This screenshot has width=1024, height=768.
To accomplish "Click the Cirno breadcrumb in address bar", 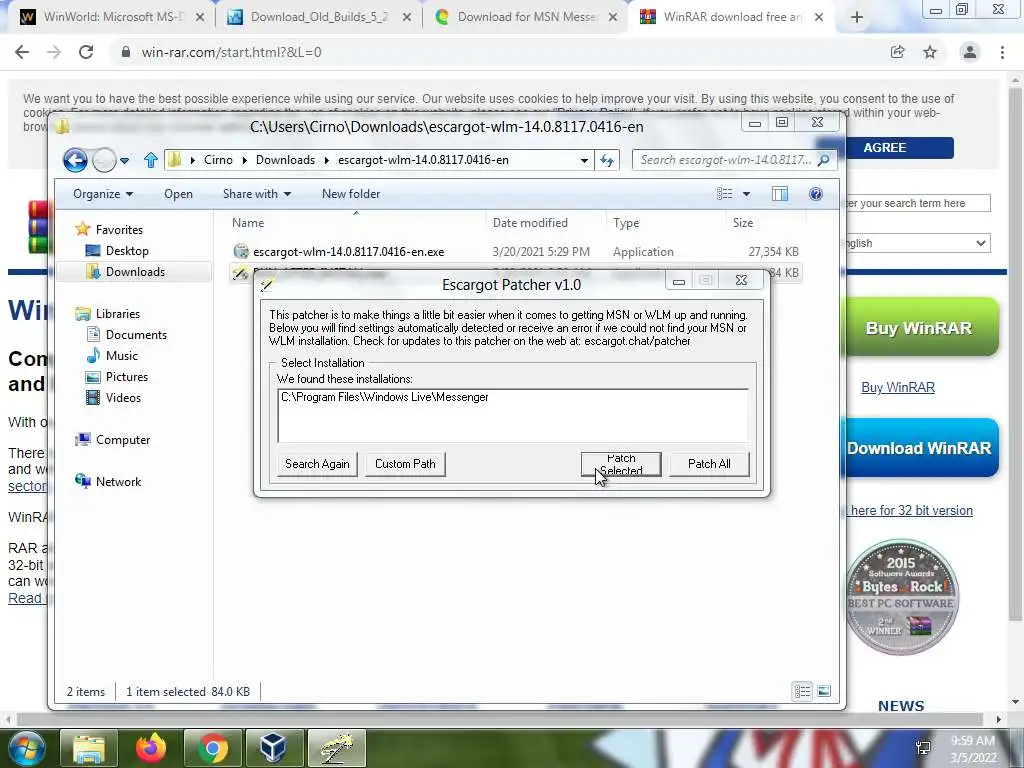I will coord(218,160).
